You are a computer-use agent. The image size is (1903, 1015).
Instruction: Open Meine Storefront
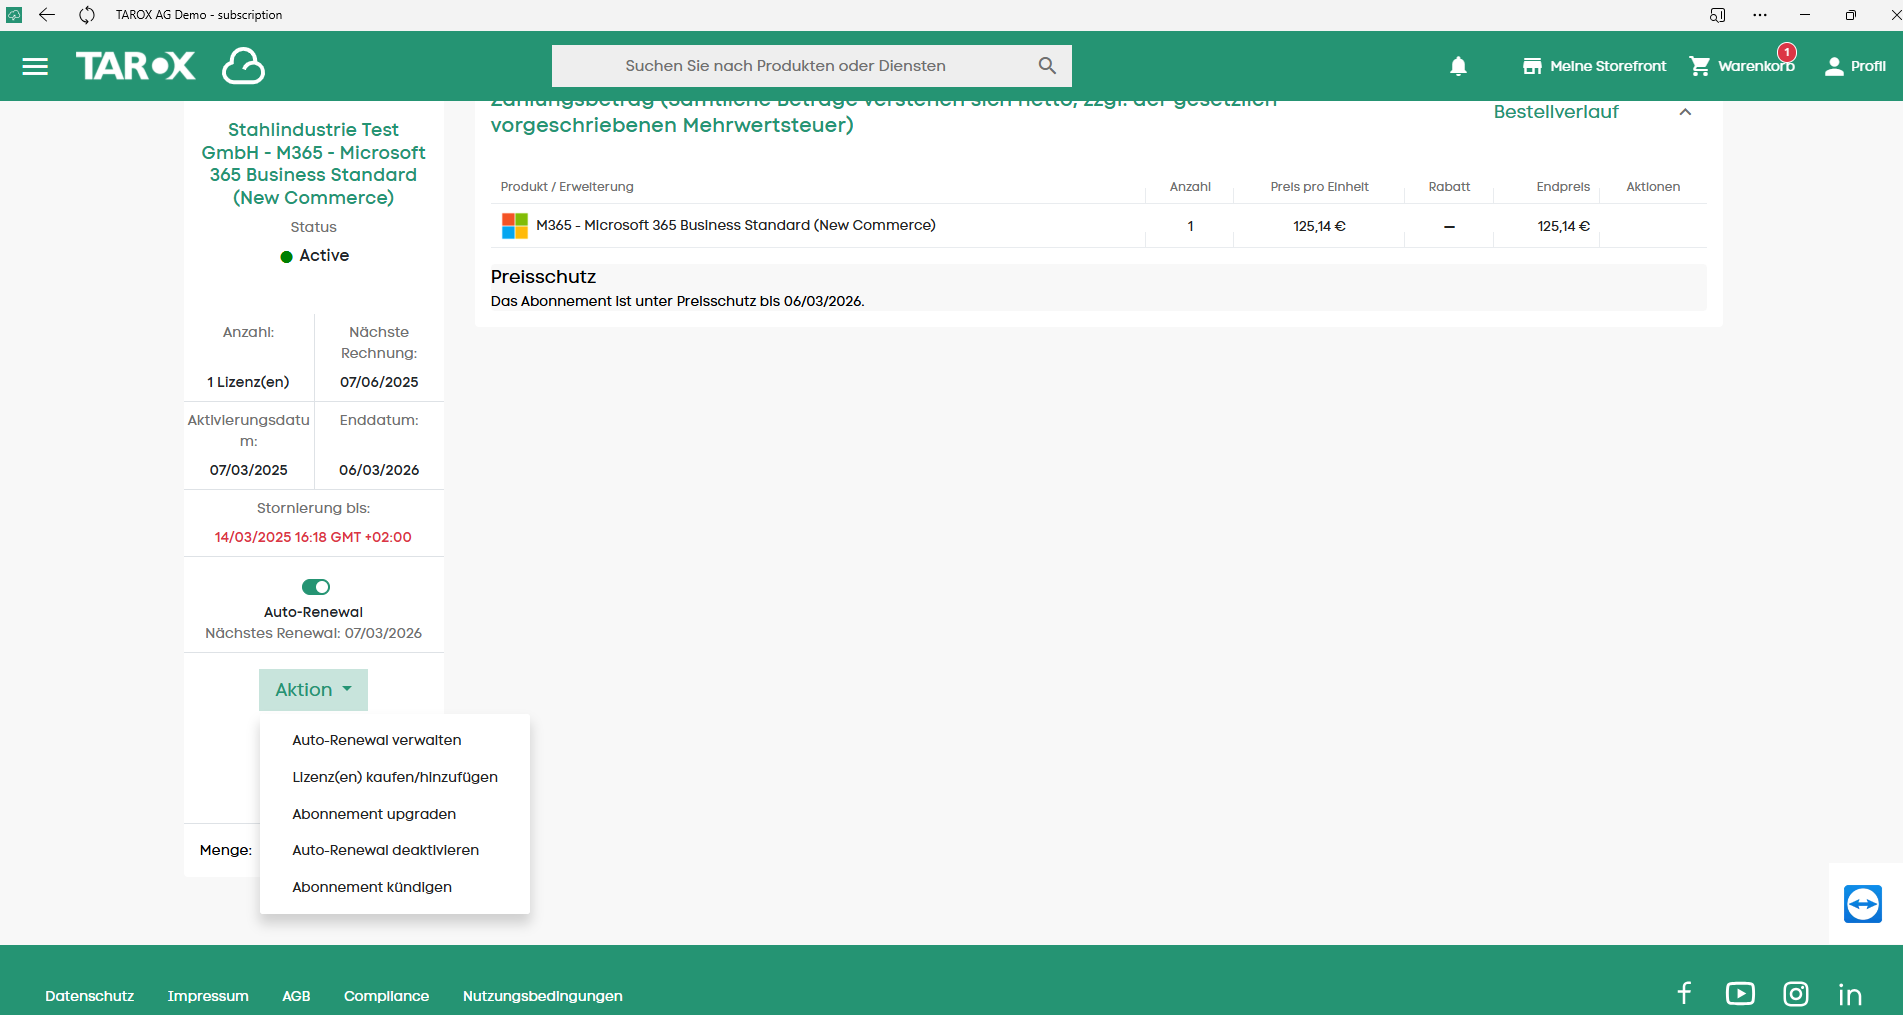pos(1594,66)
